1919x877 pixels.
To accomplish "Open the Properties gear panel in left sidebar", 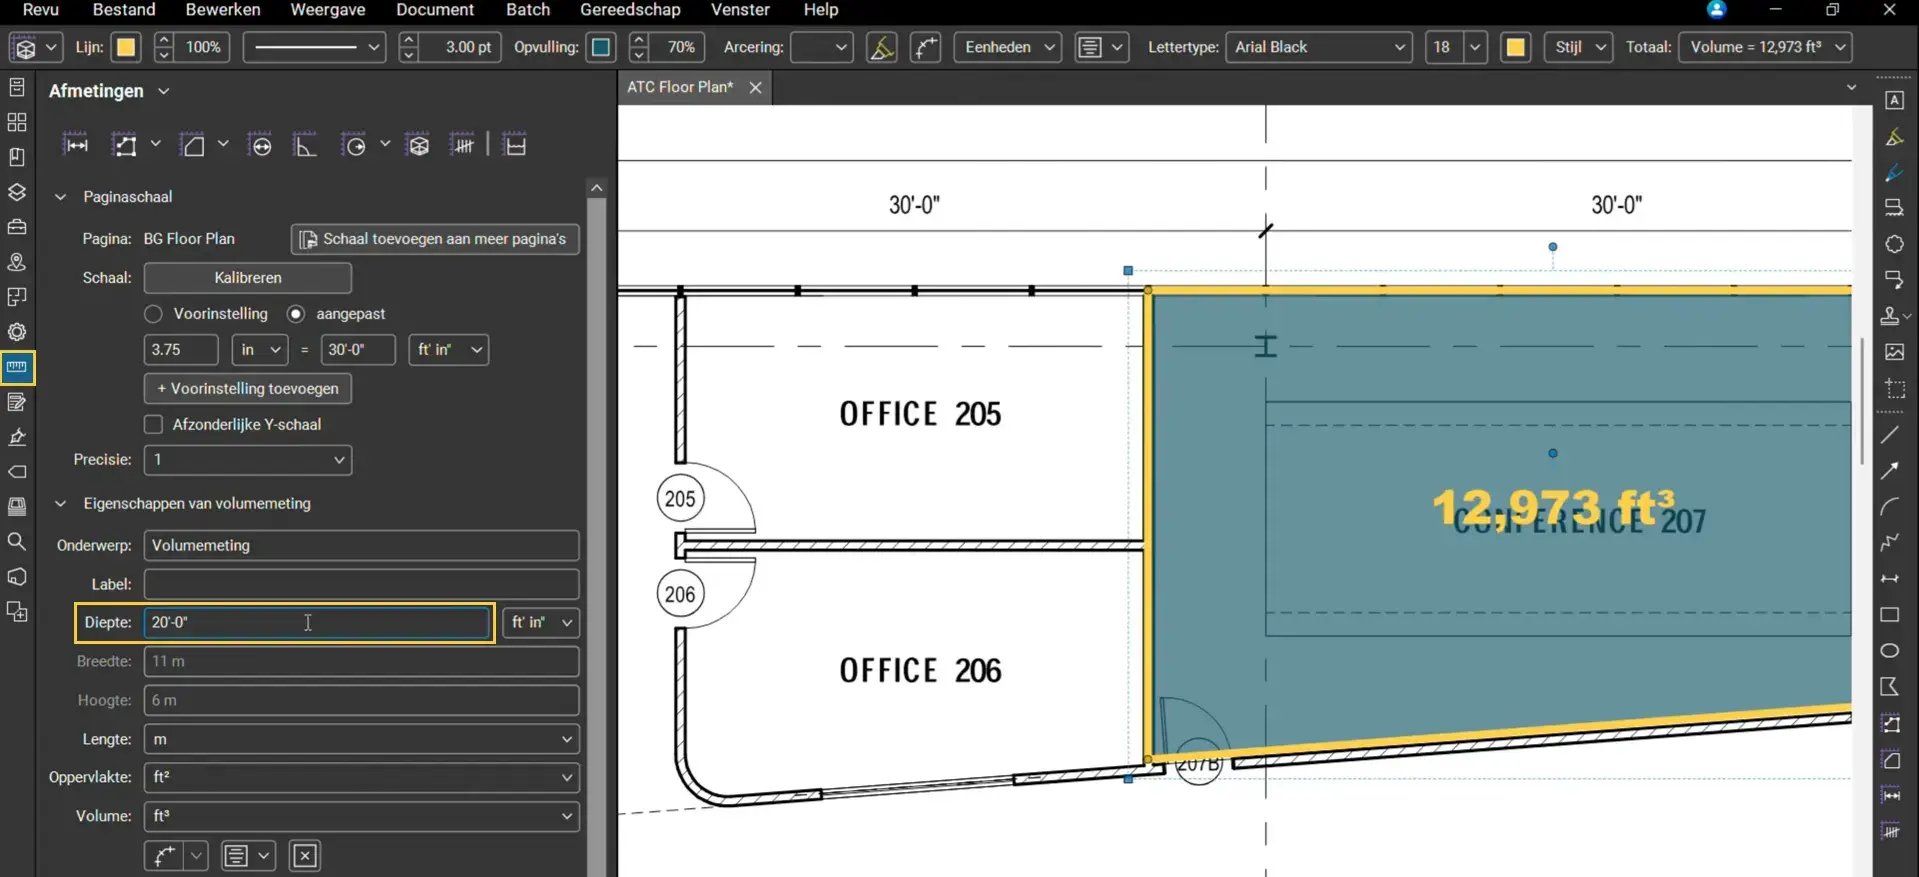I will pos(17,332).
